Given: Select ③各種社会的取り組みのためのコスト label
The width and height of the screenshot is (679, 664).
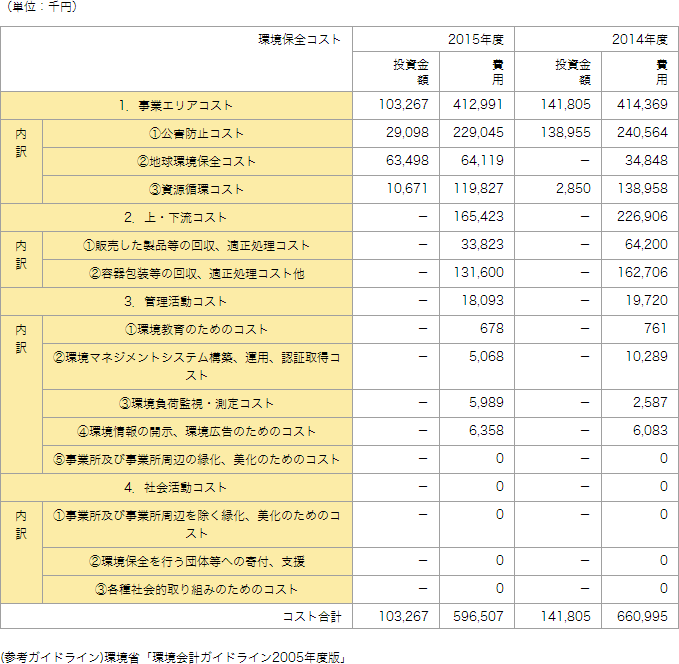Looking at the screenshot, I should click(x=197, y=589).
